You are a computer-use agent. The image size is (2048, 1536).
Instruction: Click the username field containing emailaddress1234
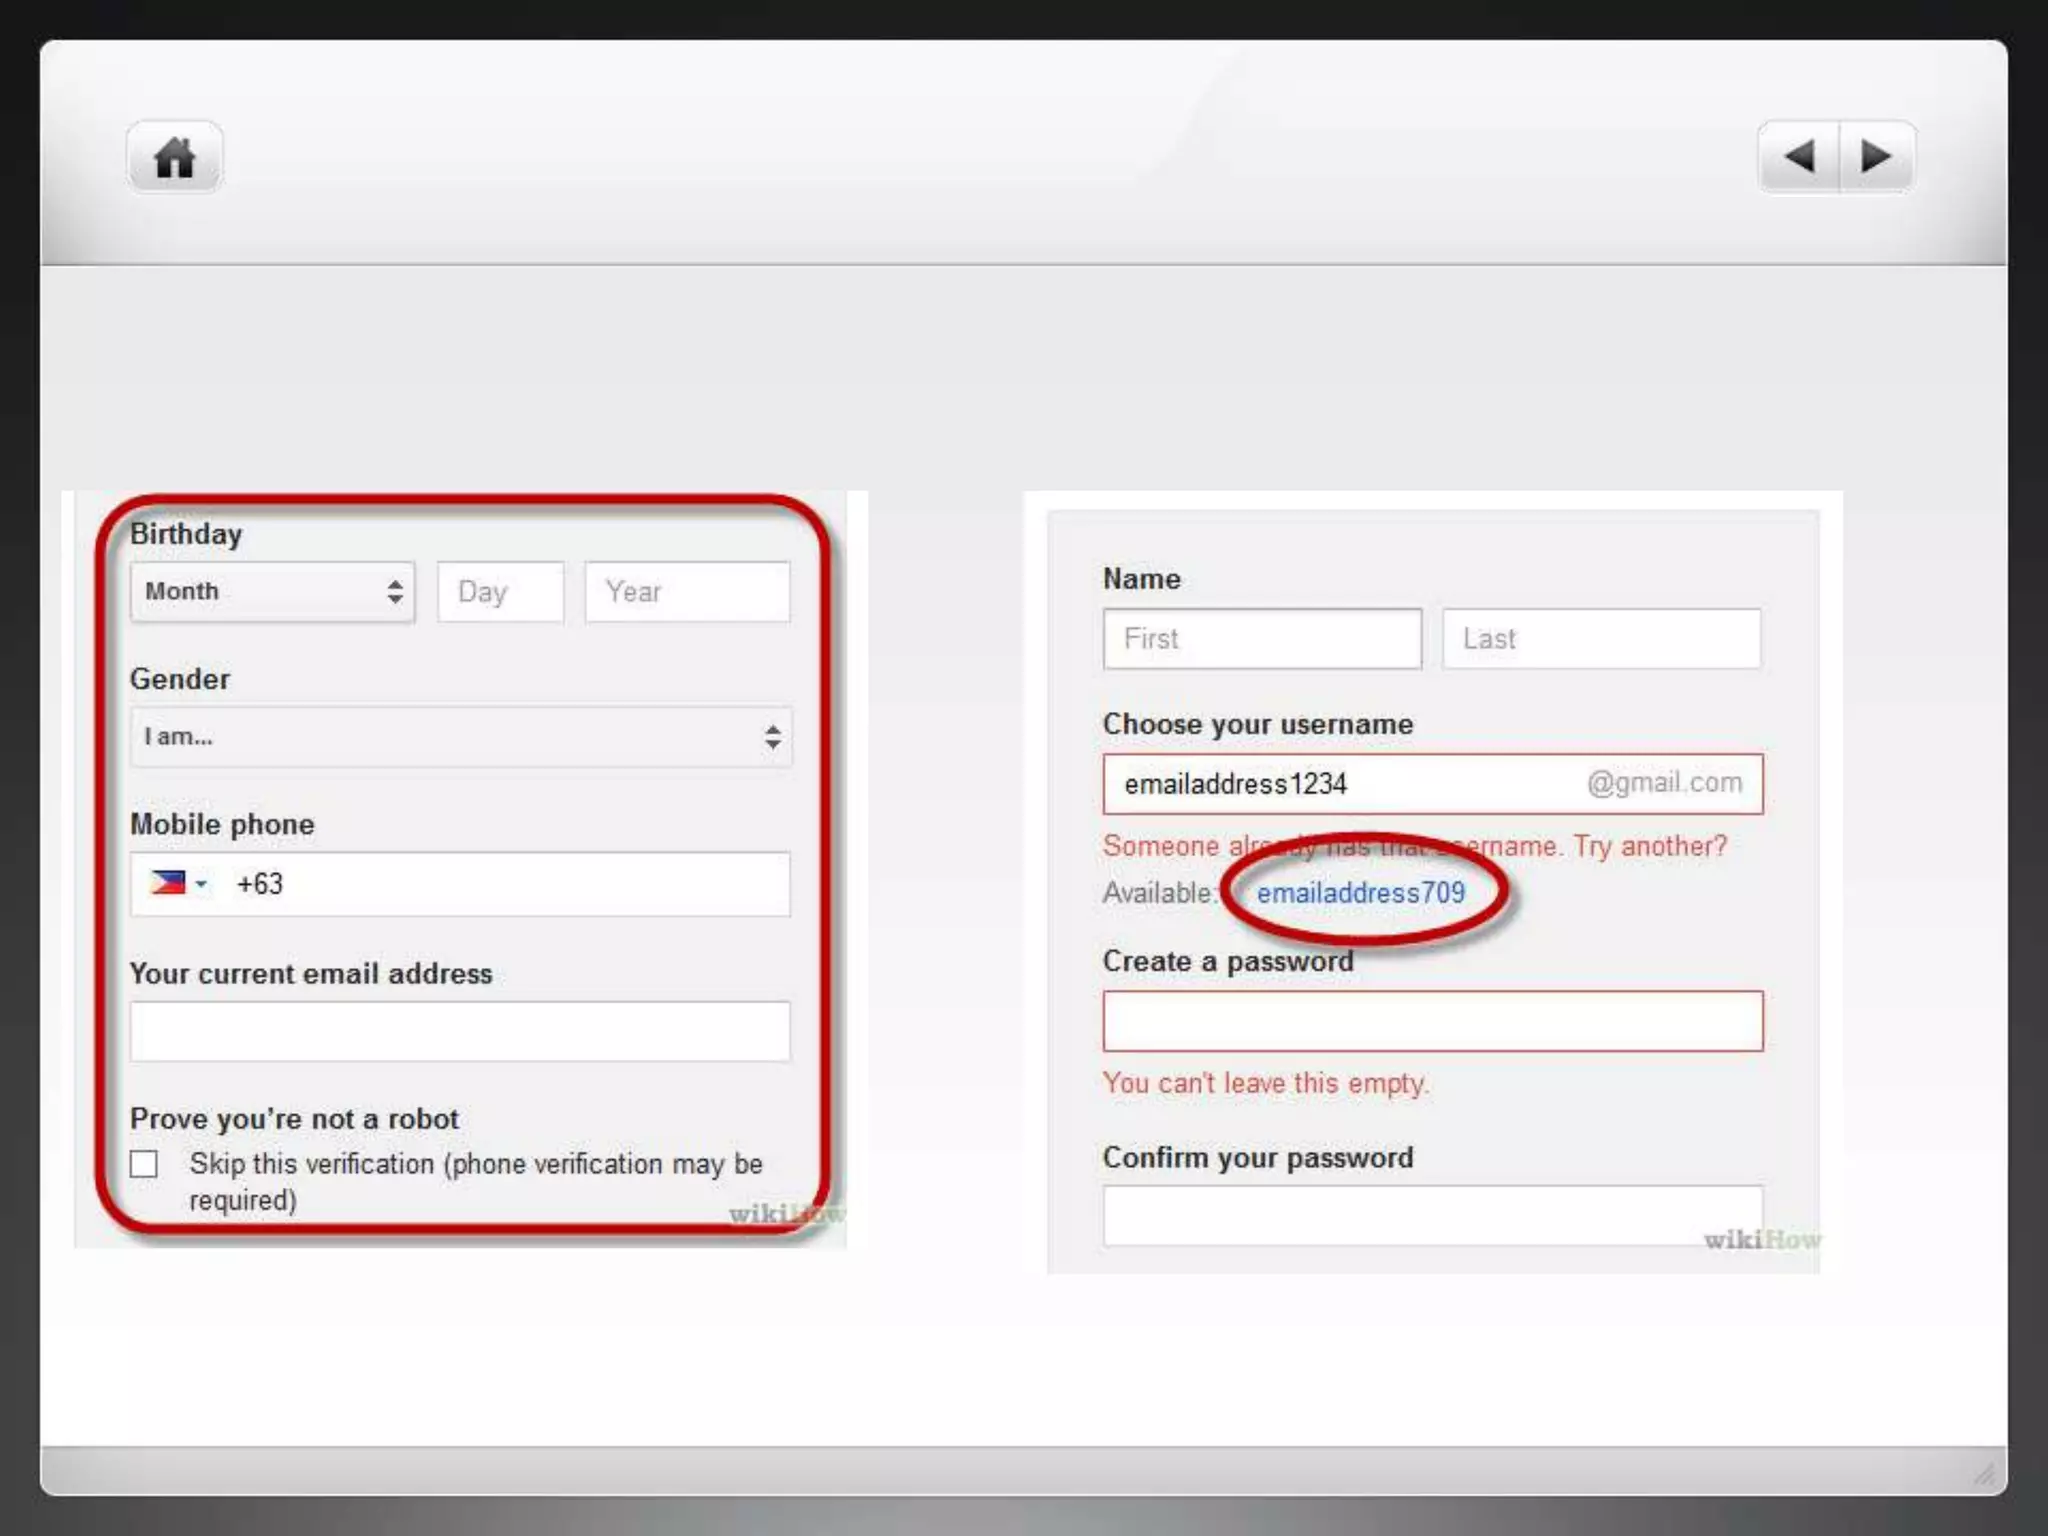[x=1433, y=784]
